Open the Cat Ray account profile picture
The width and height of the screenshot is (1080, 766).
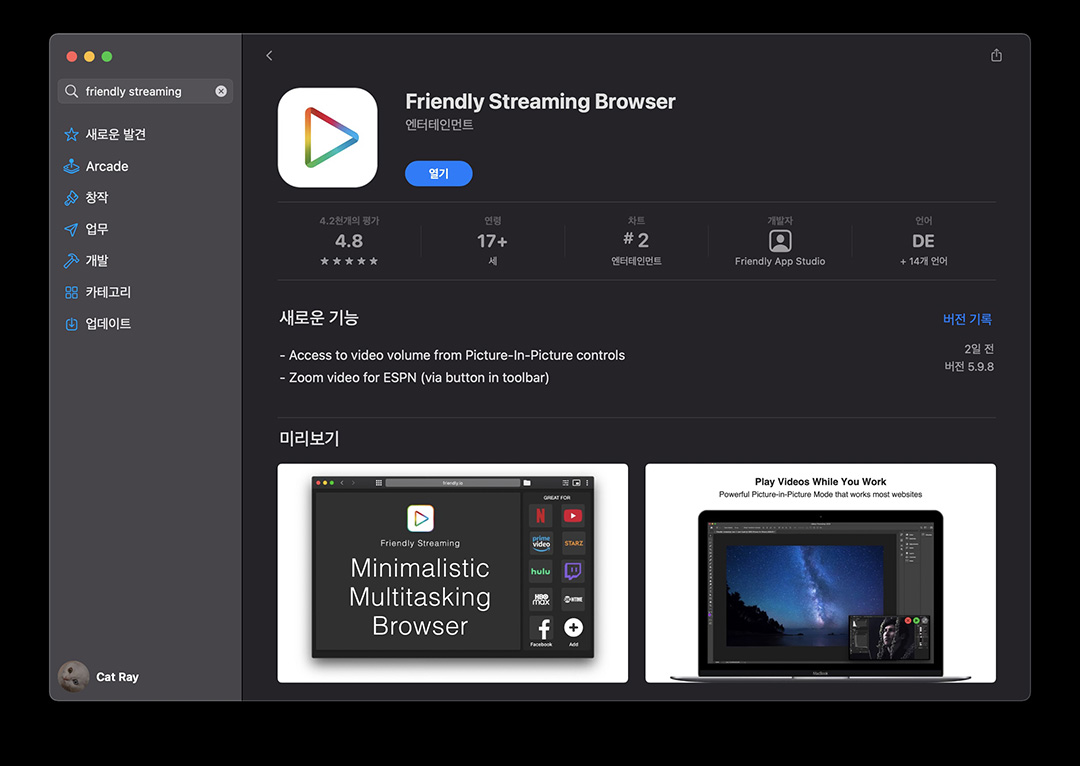pyautogui.click(x=74, y=676)
